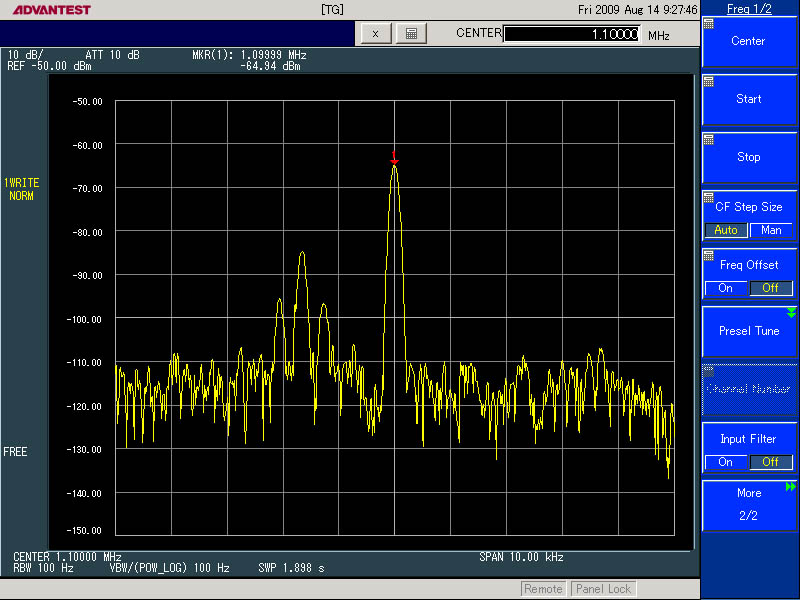Click keypad icon on CF Step Size softkey

(709, 197)
